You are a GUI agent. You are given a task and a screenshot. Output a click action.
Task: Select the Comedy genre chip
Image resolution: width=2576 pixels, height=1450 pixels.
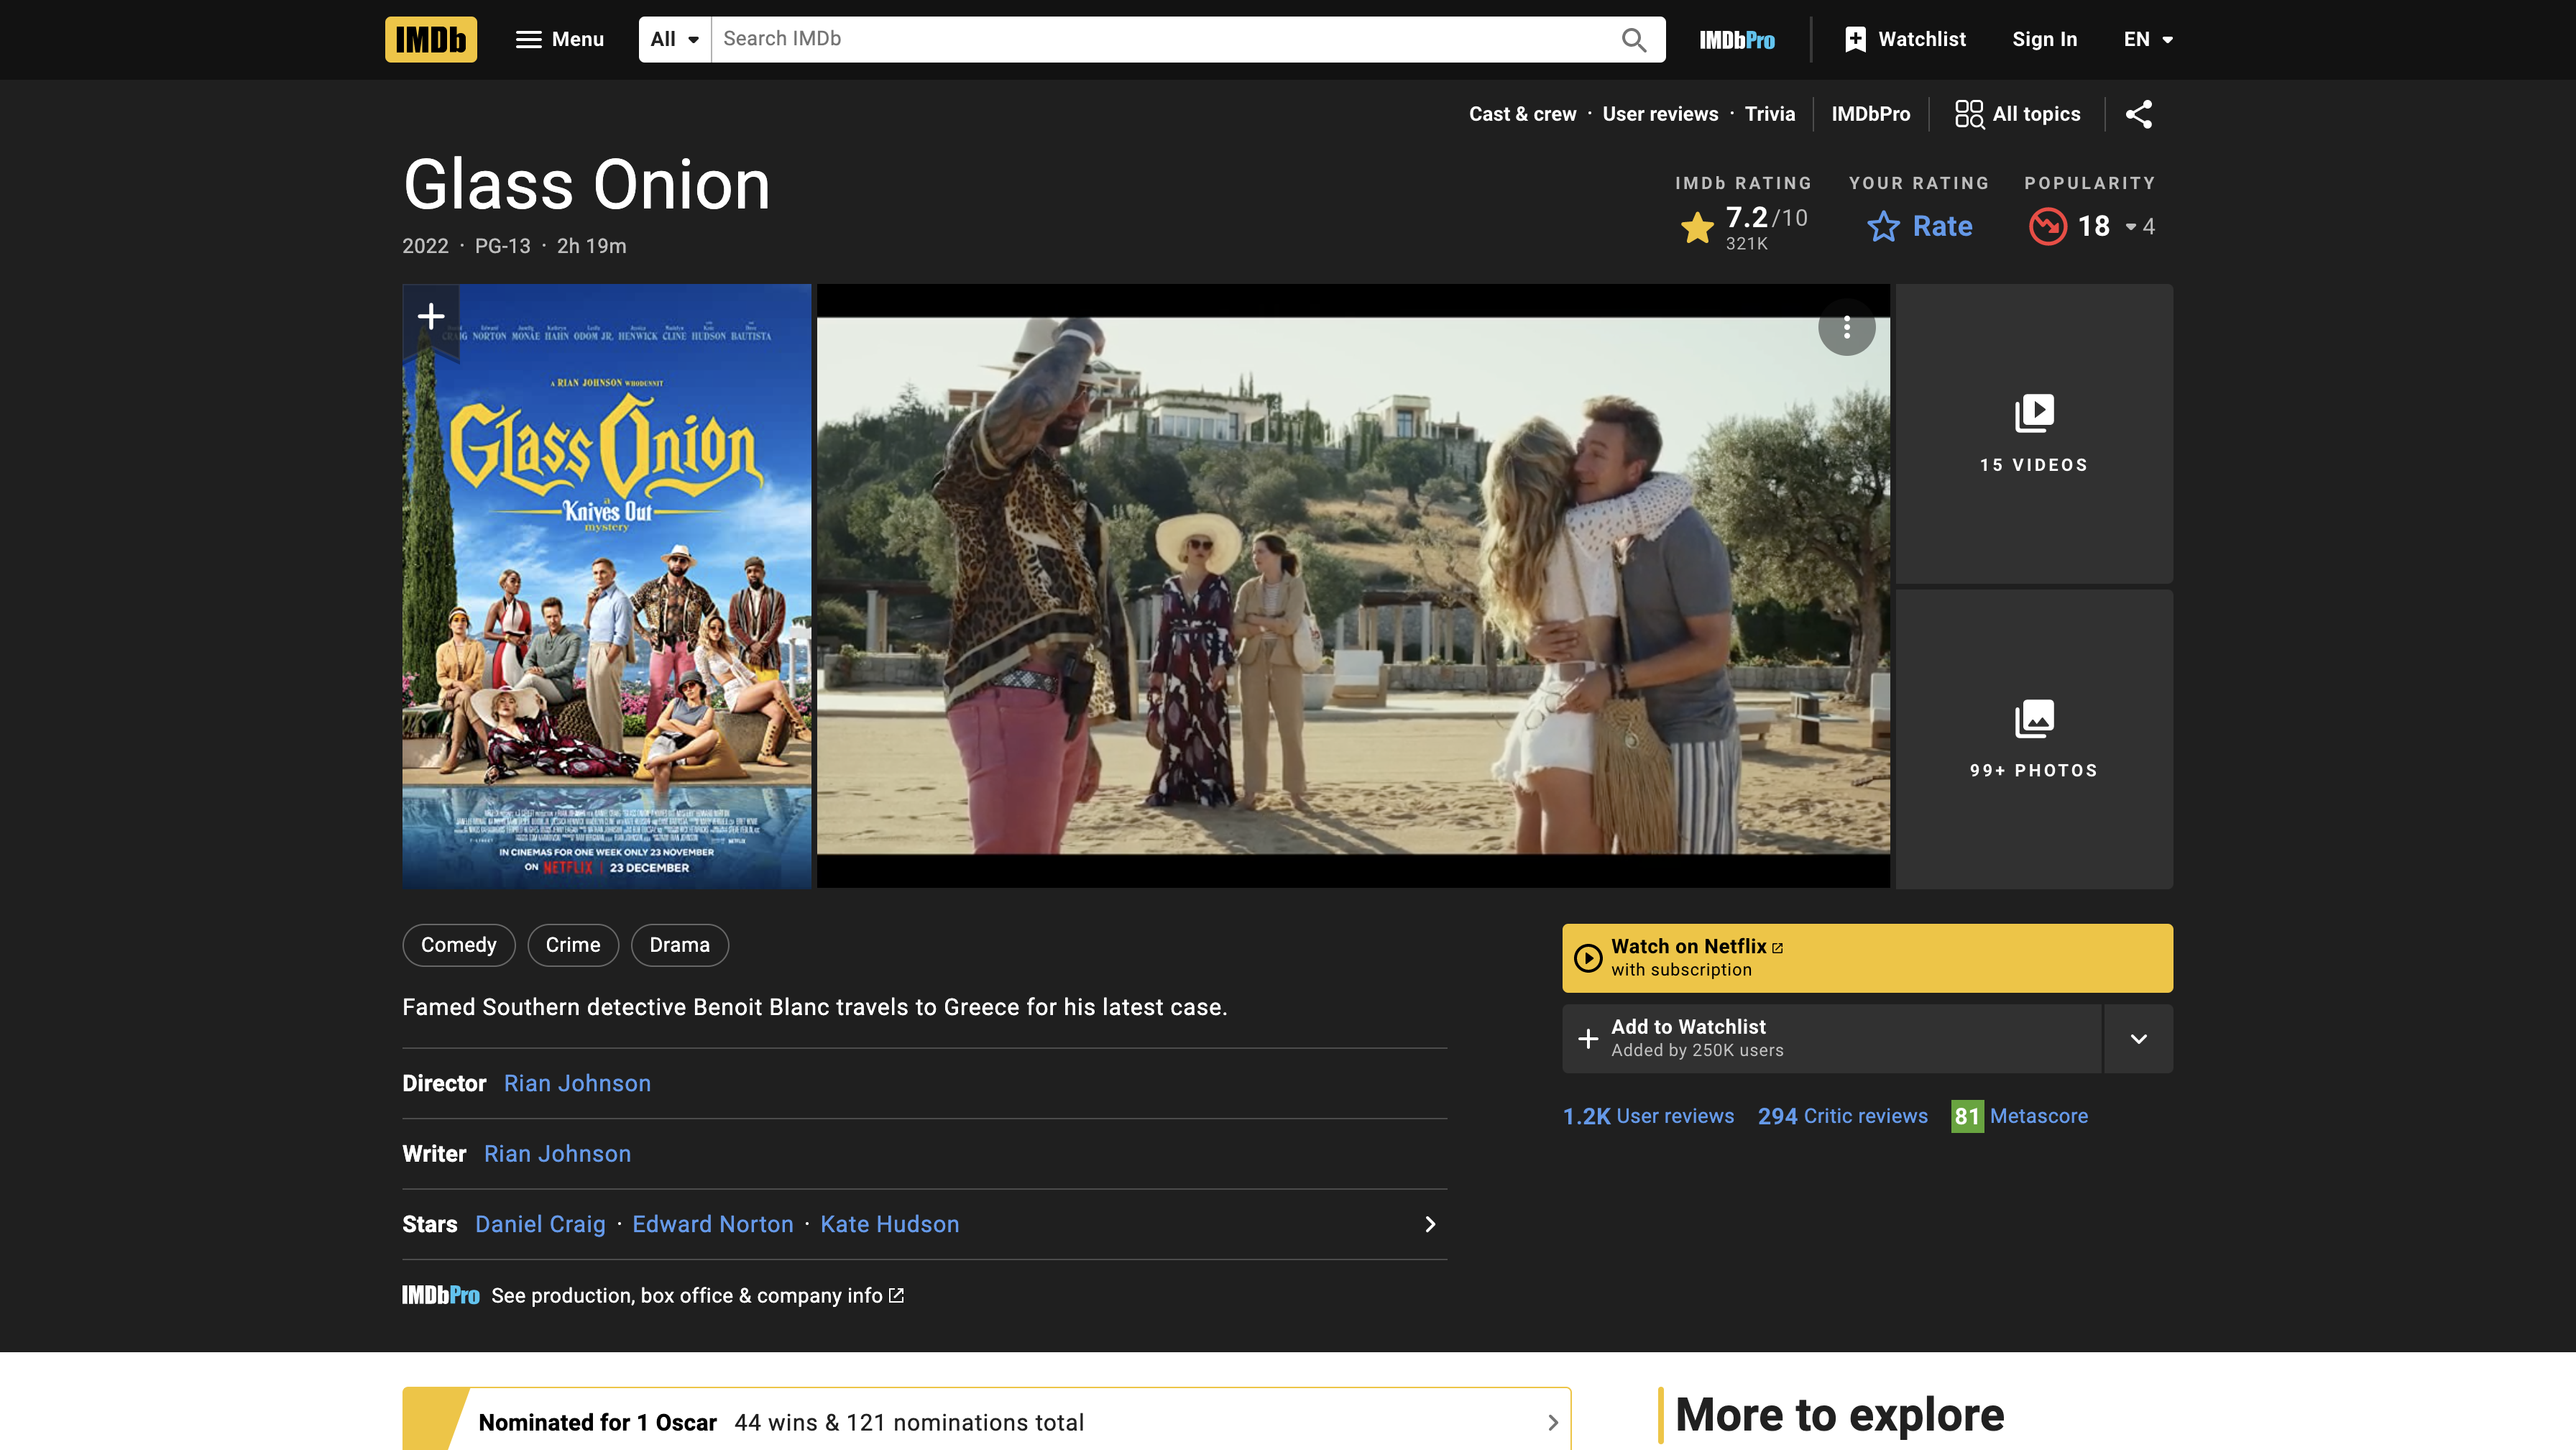point(458,945)
